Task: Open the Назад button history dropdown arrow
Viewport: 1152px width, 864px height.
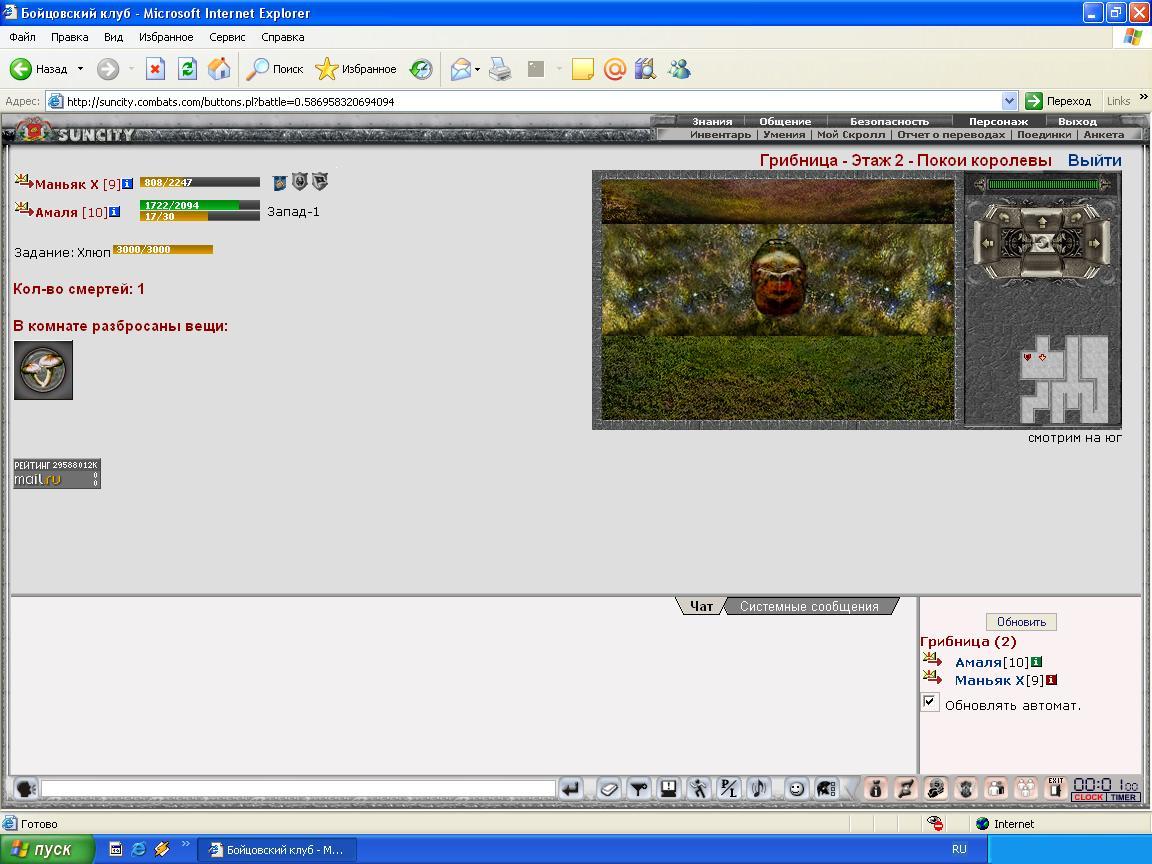Action: click(x=80, y=69)
